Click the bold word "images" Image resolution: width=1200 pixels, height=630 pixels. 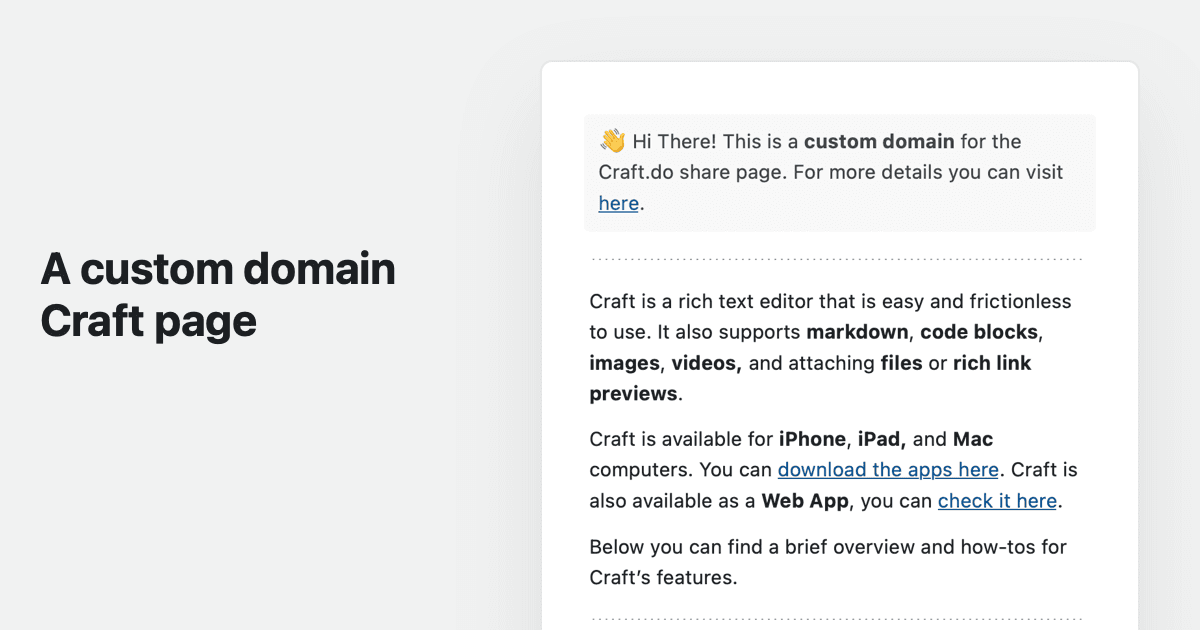[624, 363]
